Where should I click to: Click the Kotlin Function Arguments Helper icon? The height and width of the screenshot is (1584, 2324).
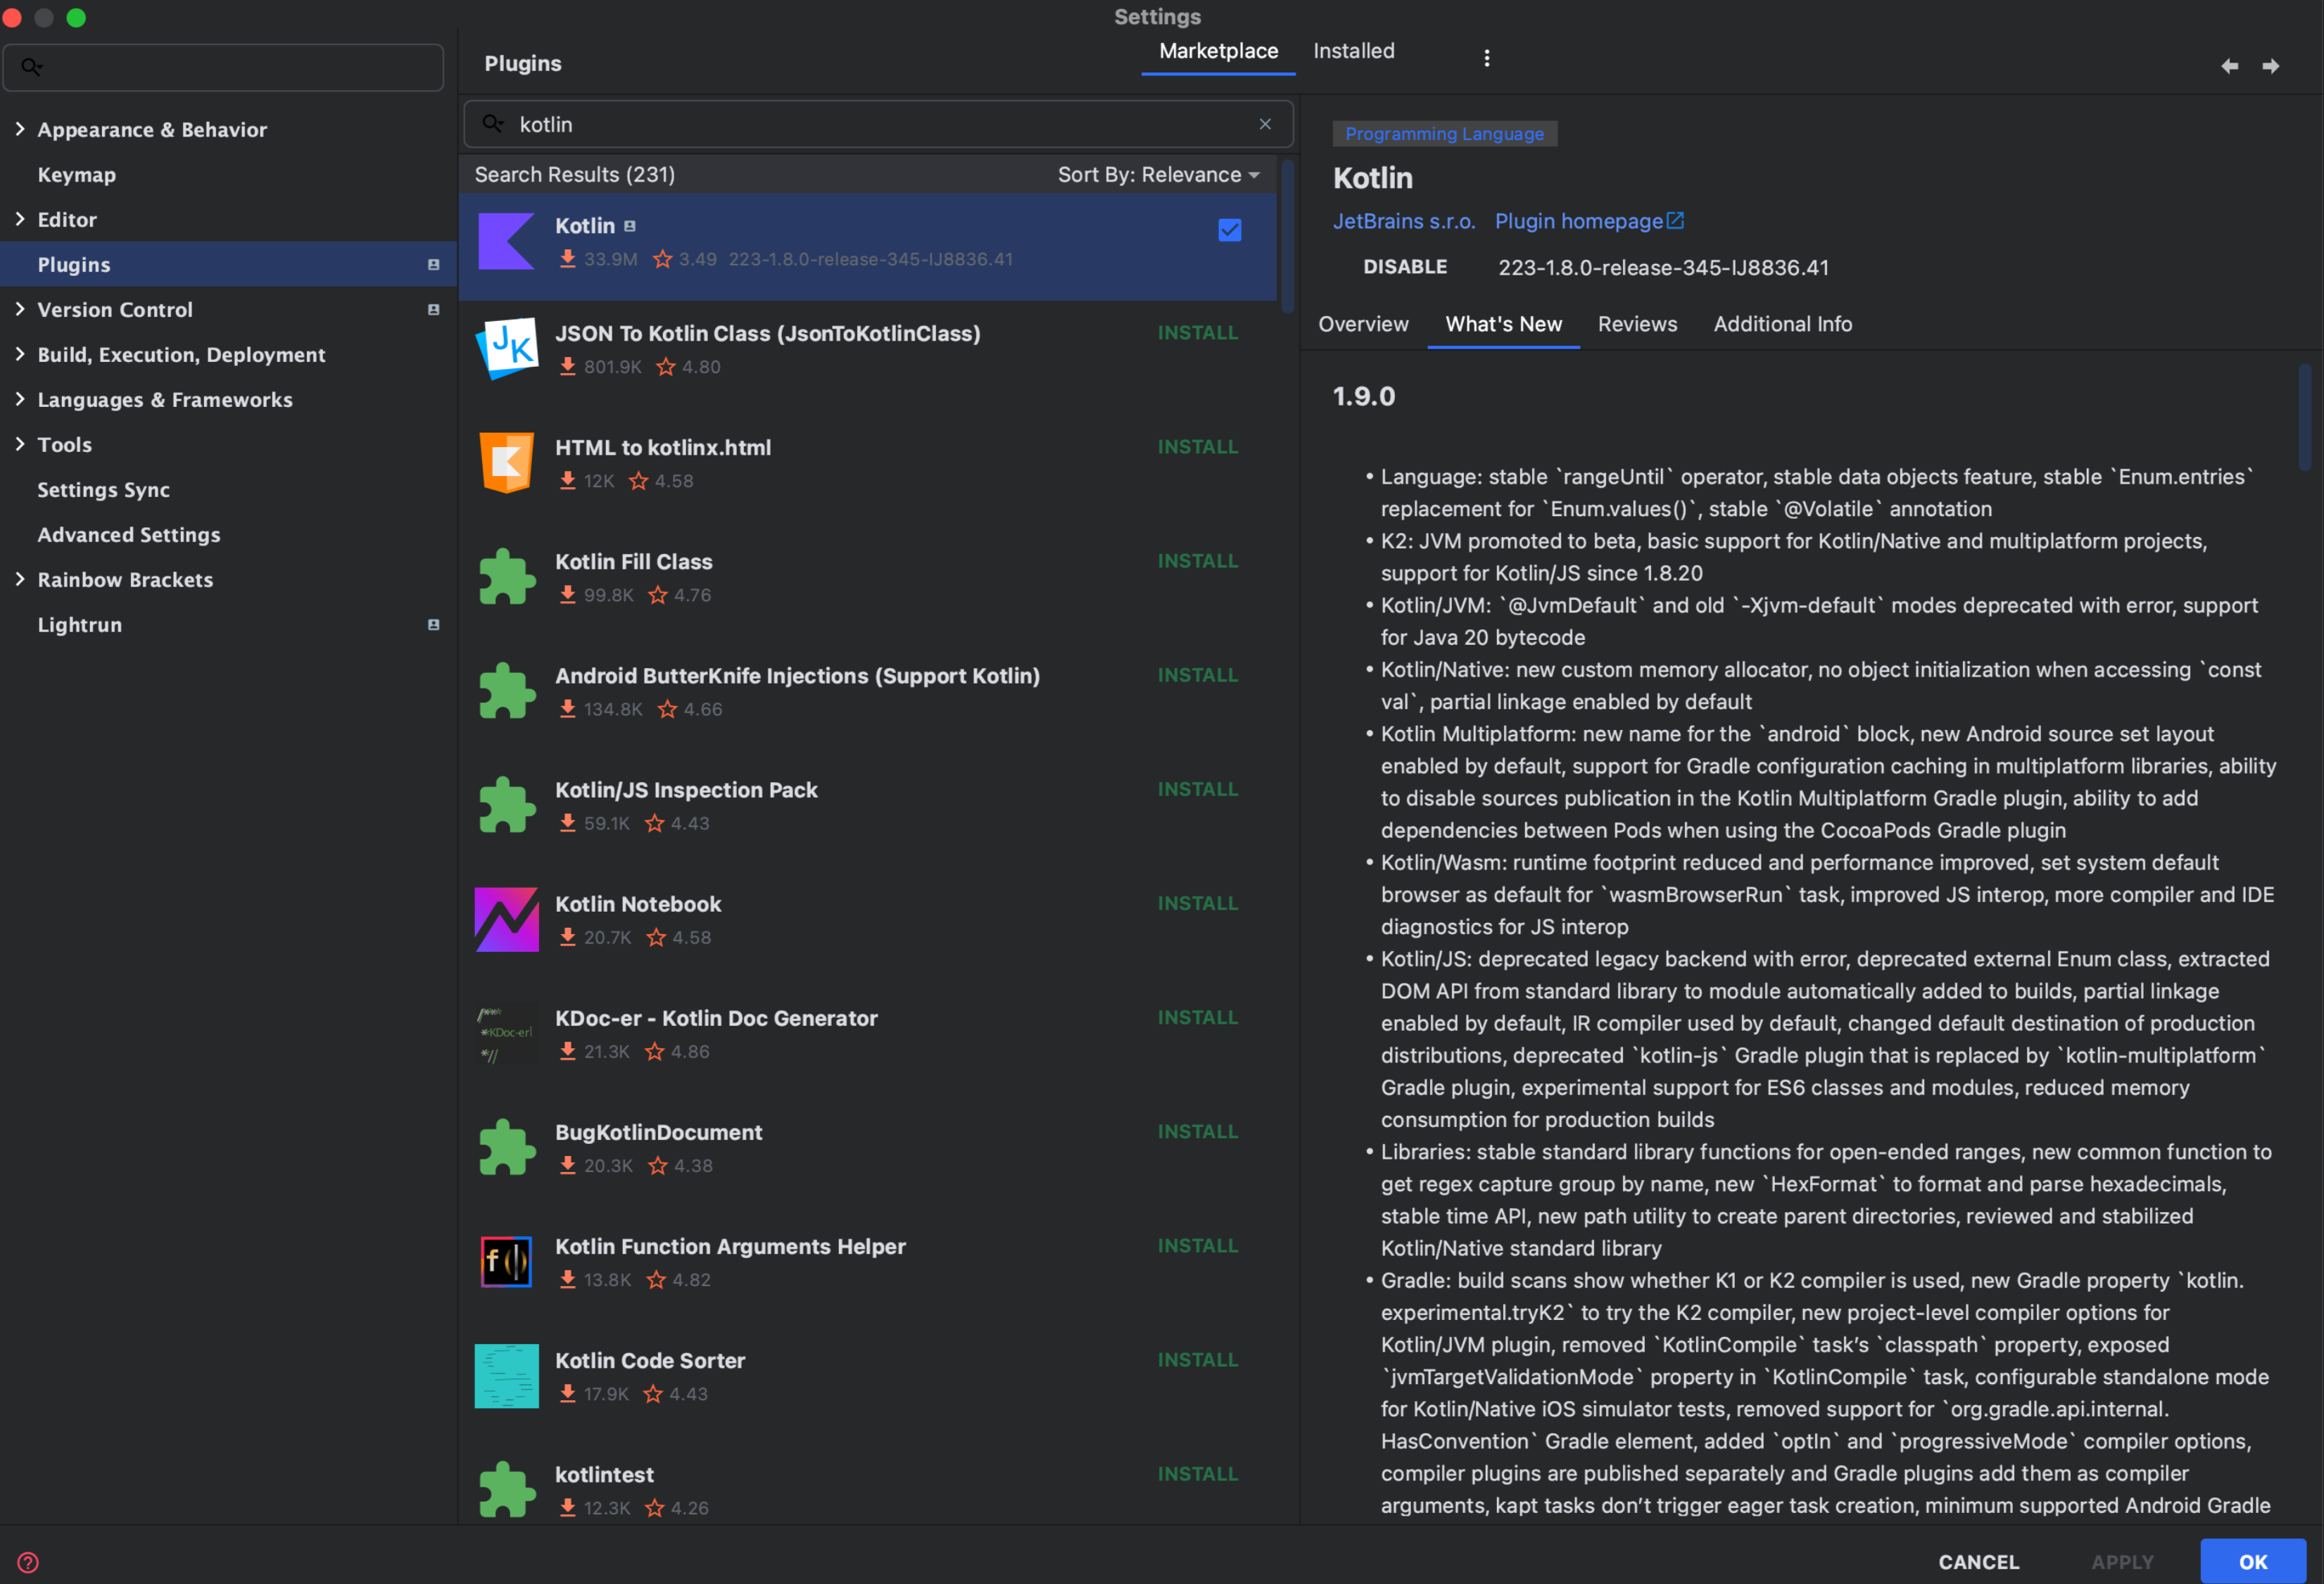click(506, 1261)
